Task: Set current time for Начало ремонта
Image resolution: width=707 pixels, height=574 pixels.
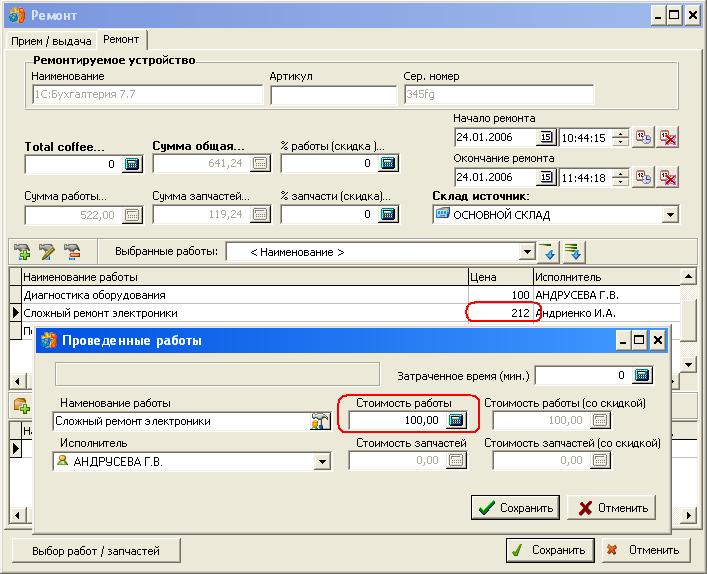Action: pos(646,137)
